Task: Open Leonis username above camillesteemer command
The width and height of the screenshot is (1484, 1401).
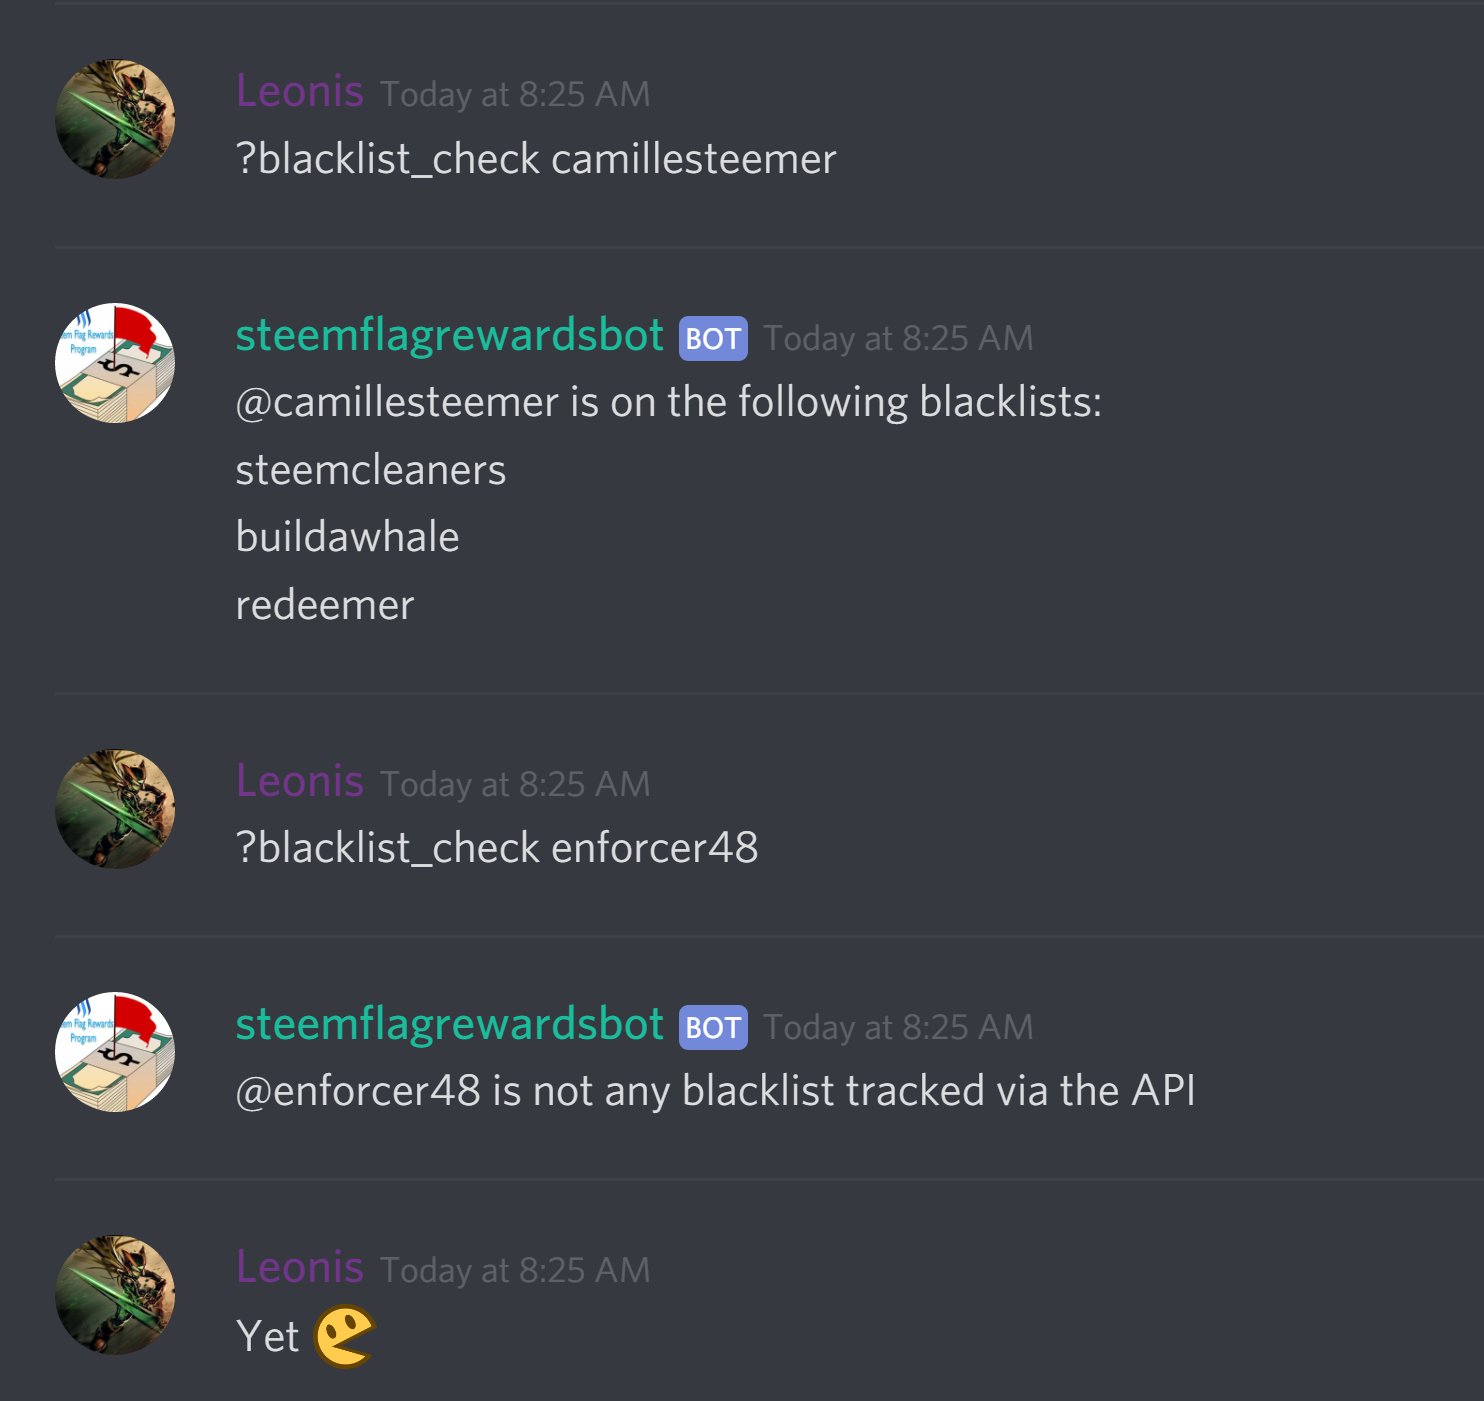Action: 300,92
